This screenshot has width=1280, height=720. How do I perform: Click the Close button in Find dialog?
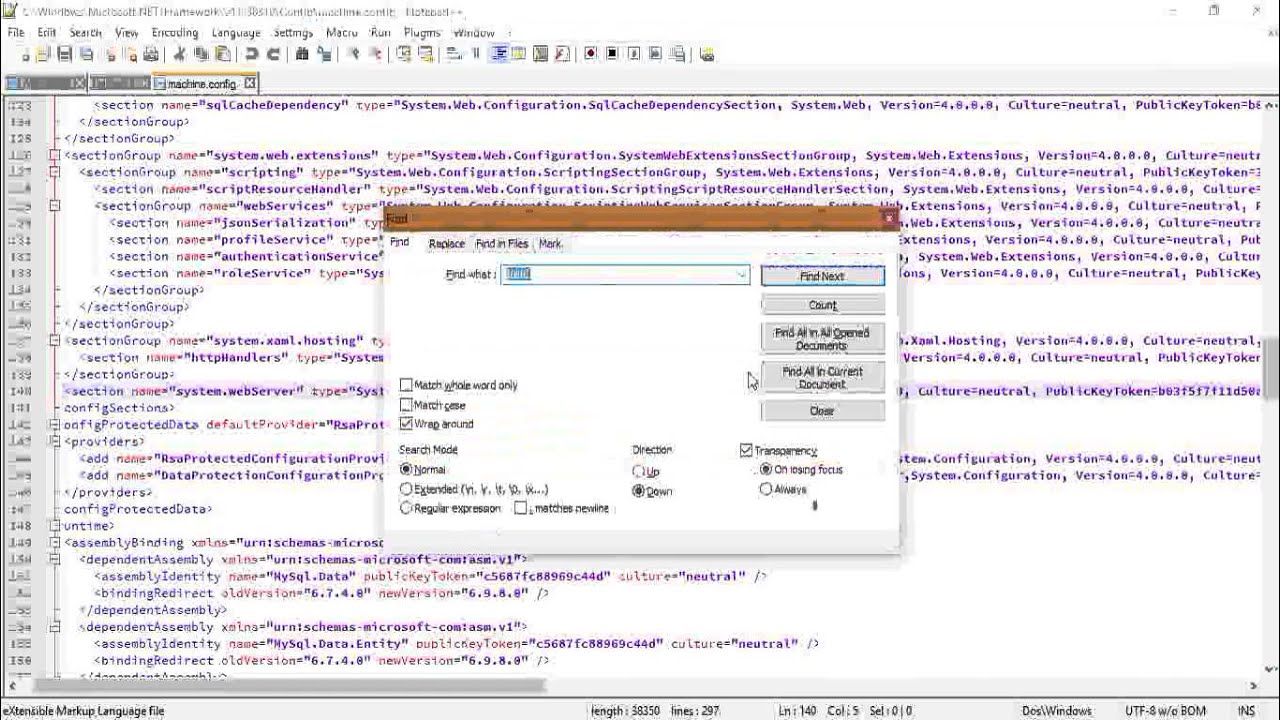(822, 411)
